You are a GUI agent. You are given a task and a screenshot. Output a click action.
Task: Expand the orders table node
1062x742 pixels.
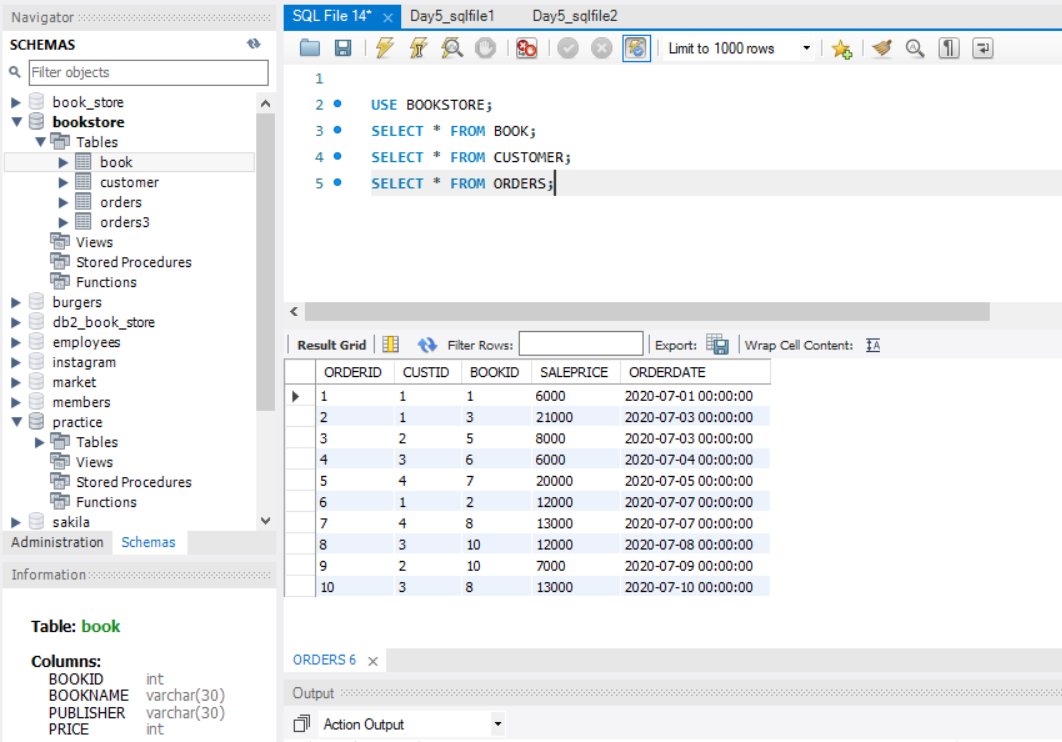(63, 202)
